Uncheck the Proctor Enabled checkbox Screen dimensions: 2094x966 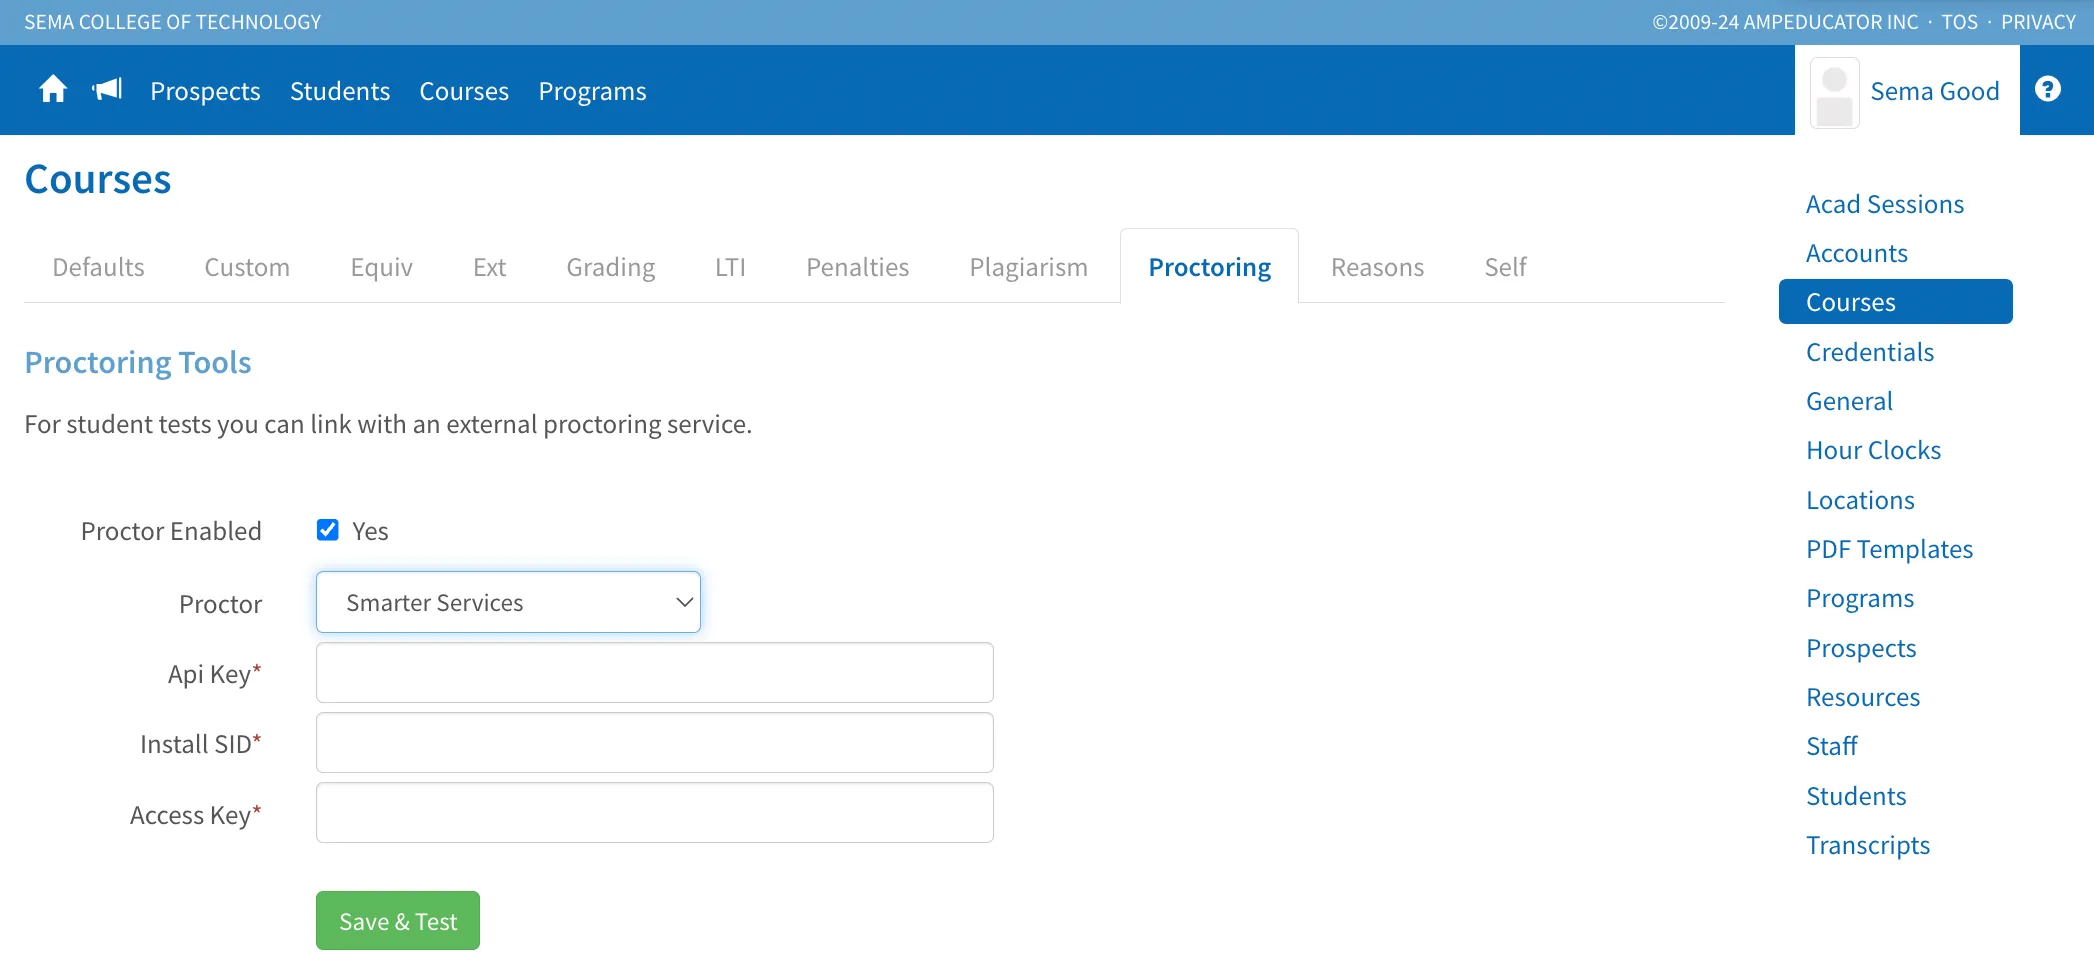click(x=327, y=530)
